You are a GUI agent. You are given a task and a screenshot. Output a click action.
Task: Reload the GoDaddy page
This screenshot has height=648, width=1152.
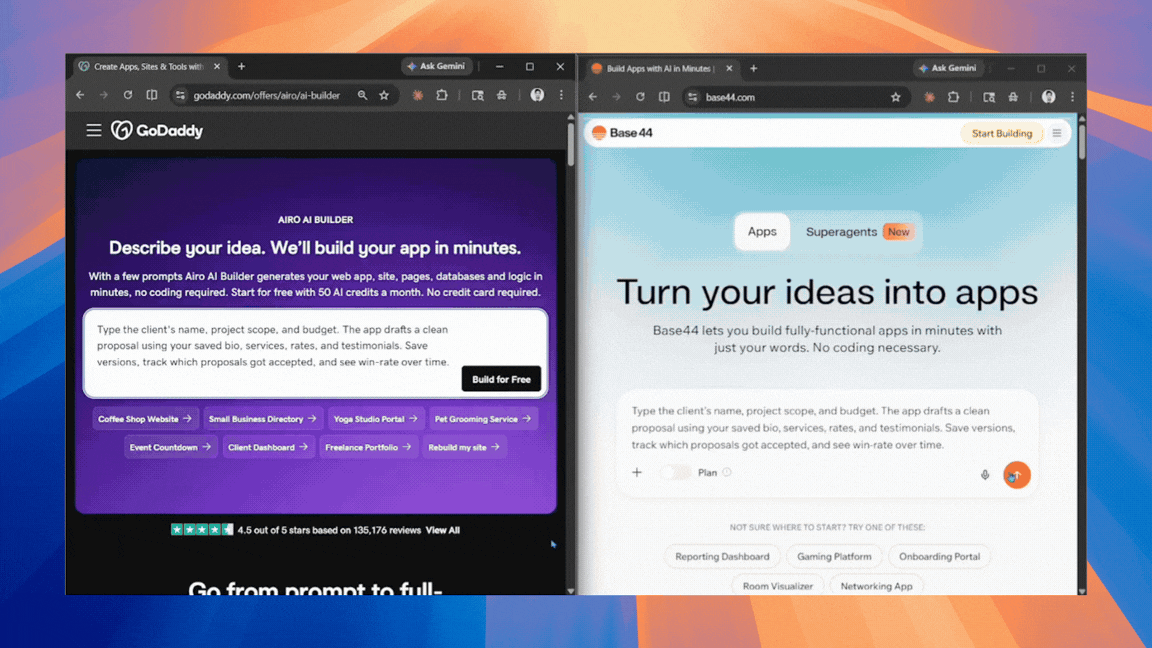(128, 96)
